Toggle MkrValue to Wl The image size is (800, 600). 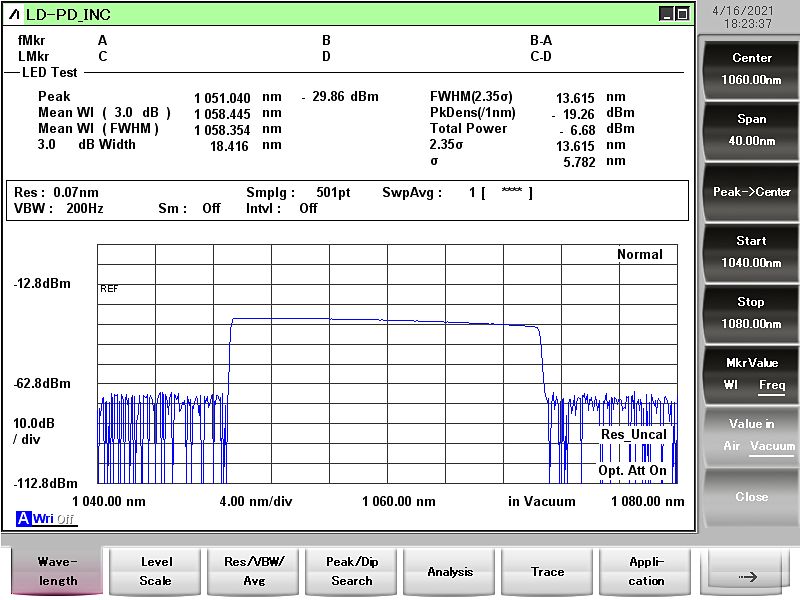point(731,385)
